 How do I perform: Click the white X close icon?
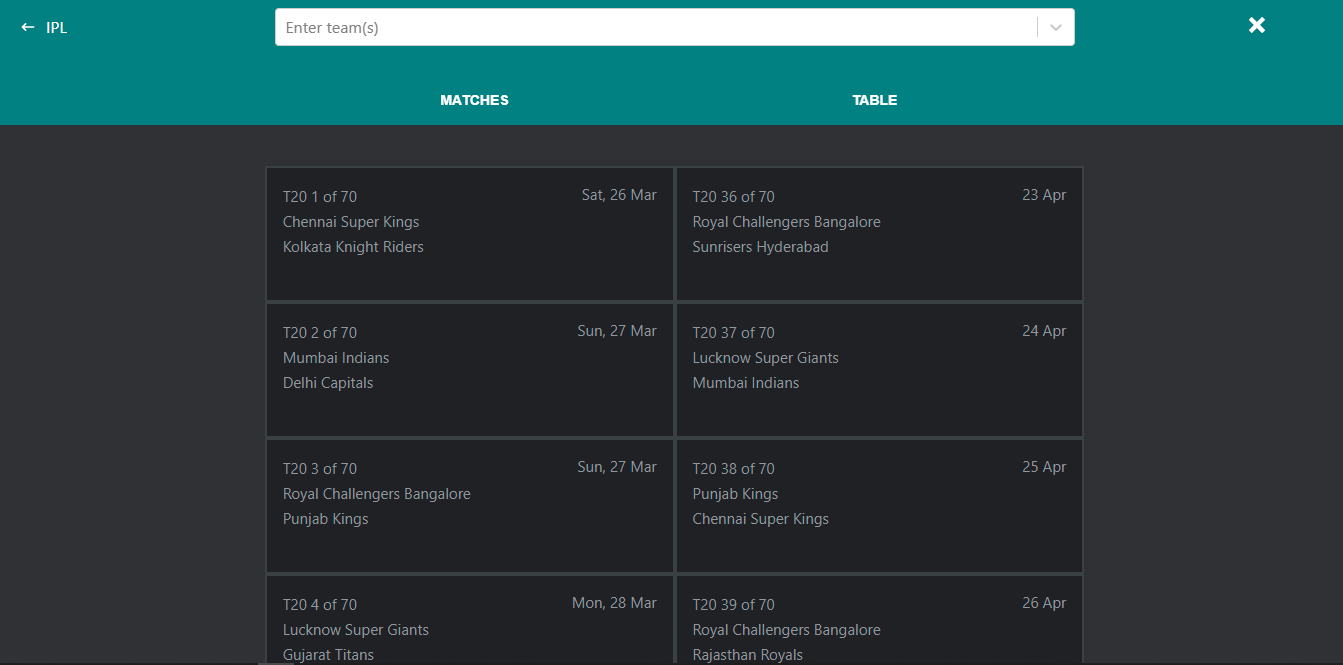[1256, 25]
